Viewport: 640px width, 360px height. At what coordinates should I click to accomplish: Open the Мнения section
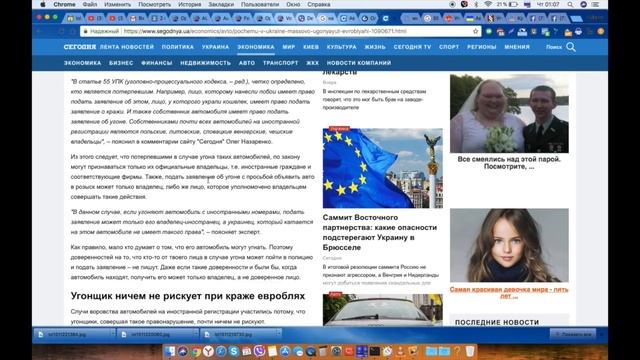click(517, 47)
